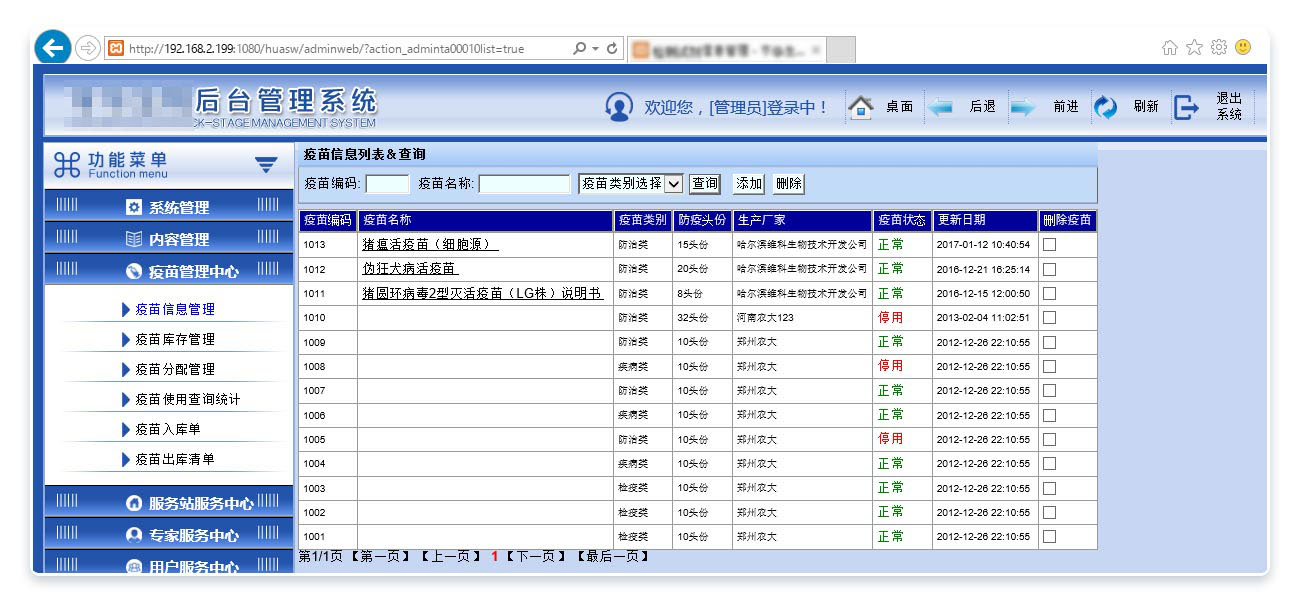
Task: Open the 疫苗类别选择 dropdown
Action: click(631, 184)
